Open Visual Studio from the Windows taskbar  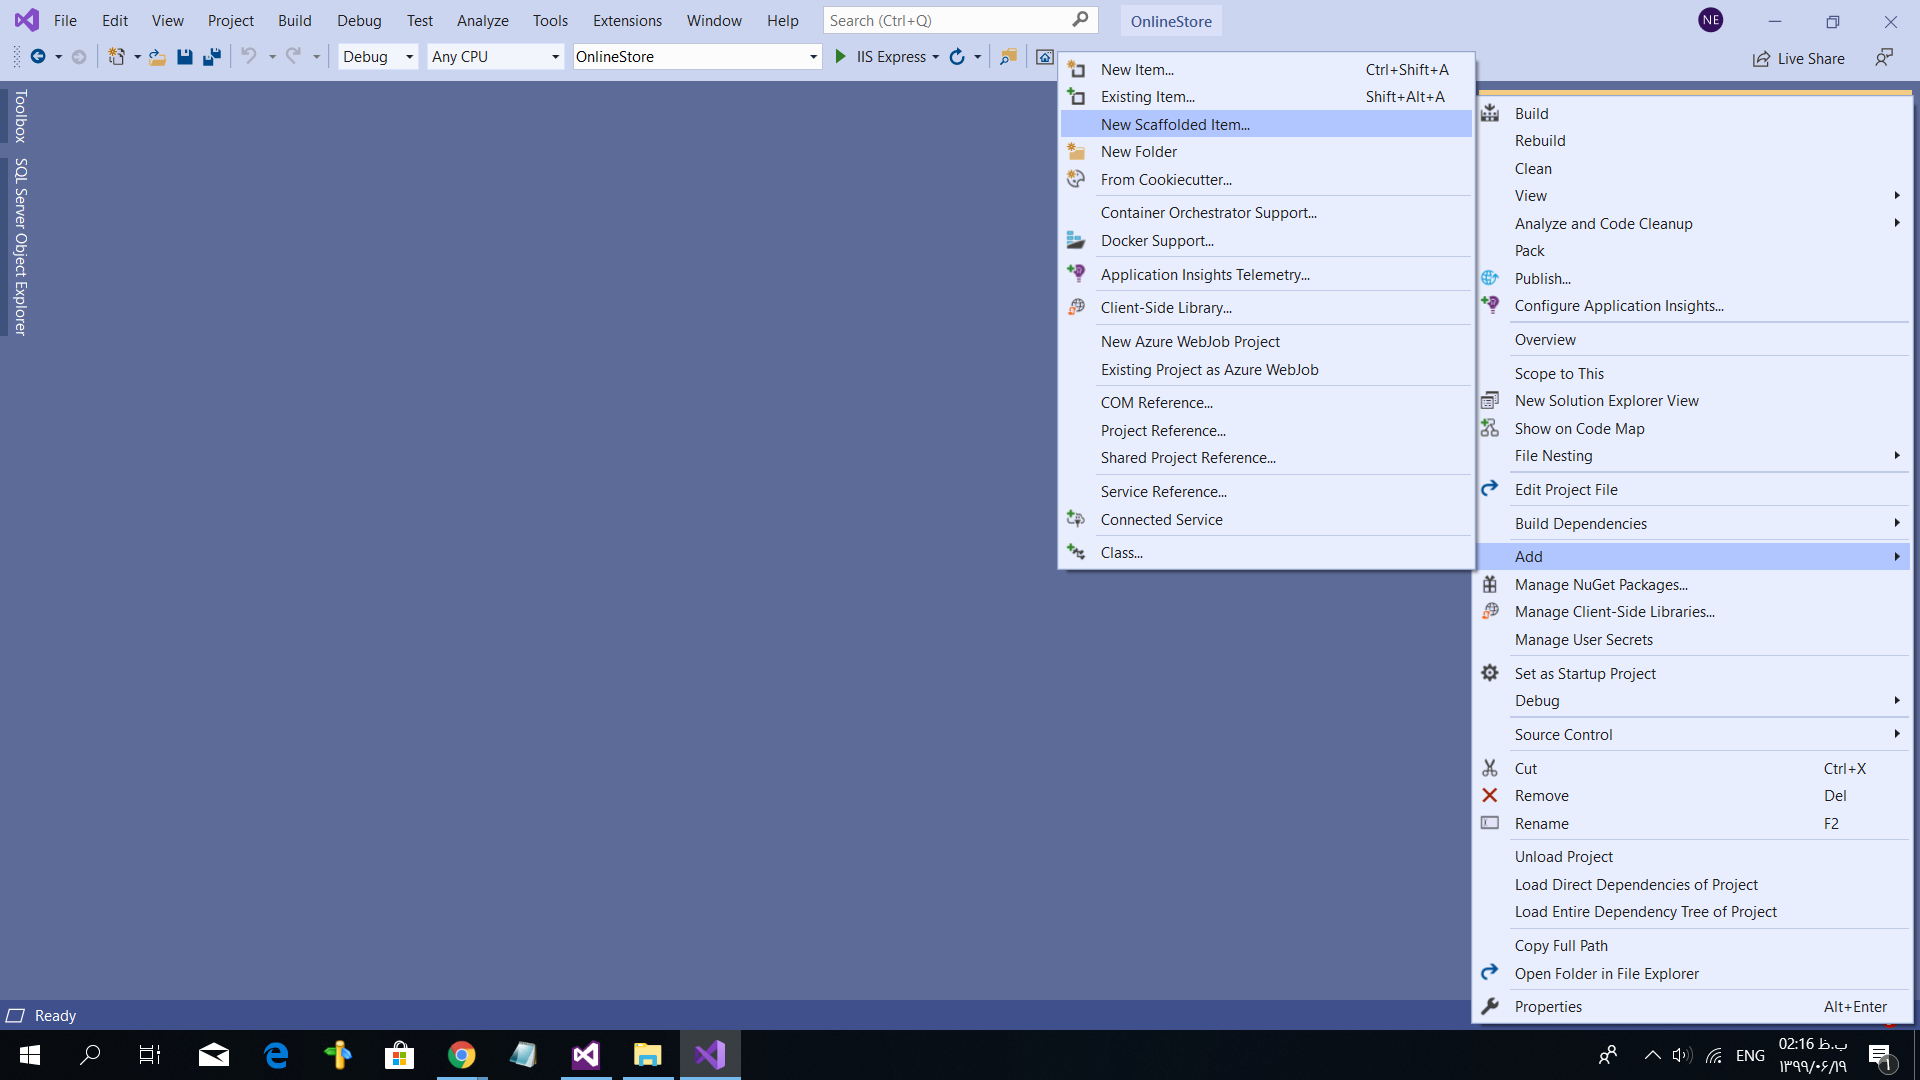(710, 1055)
